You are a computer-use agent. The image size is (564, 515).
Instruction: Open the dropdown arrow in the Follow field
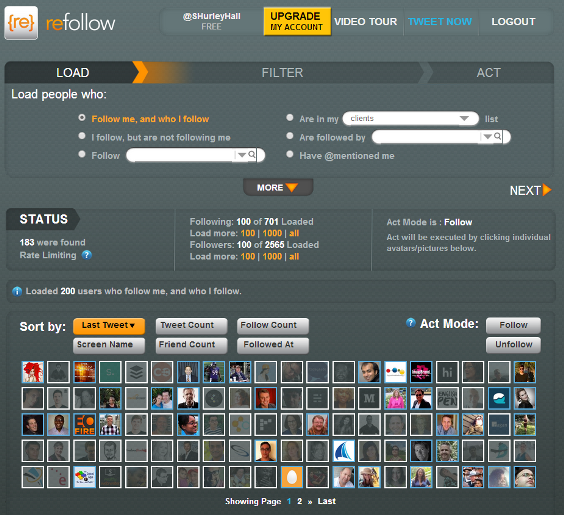pyautogui.click(x=242, y=155)
